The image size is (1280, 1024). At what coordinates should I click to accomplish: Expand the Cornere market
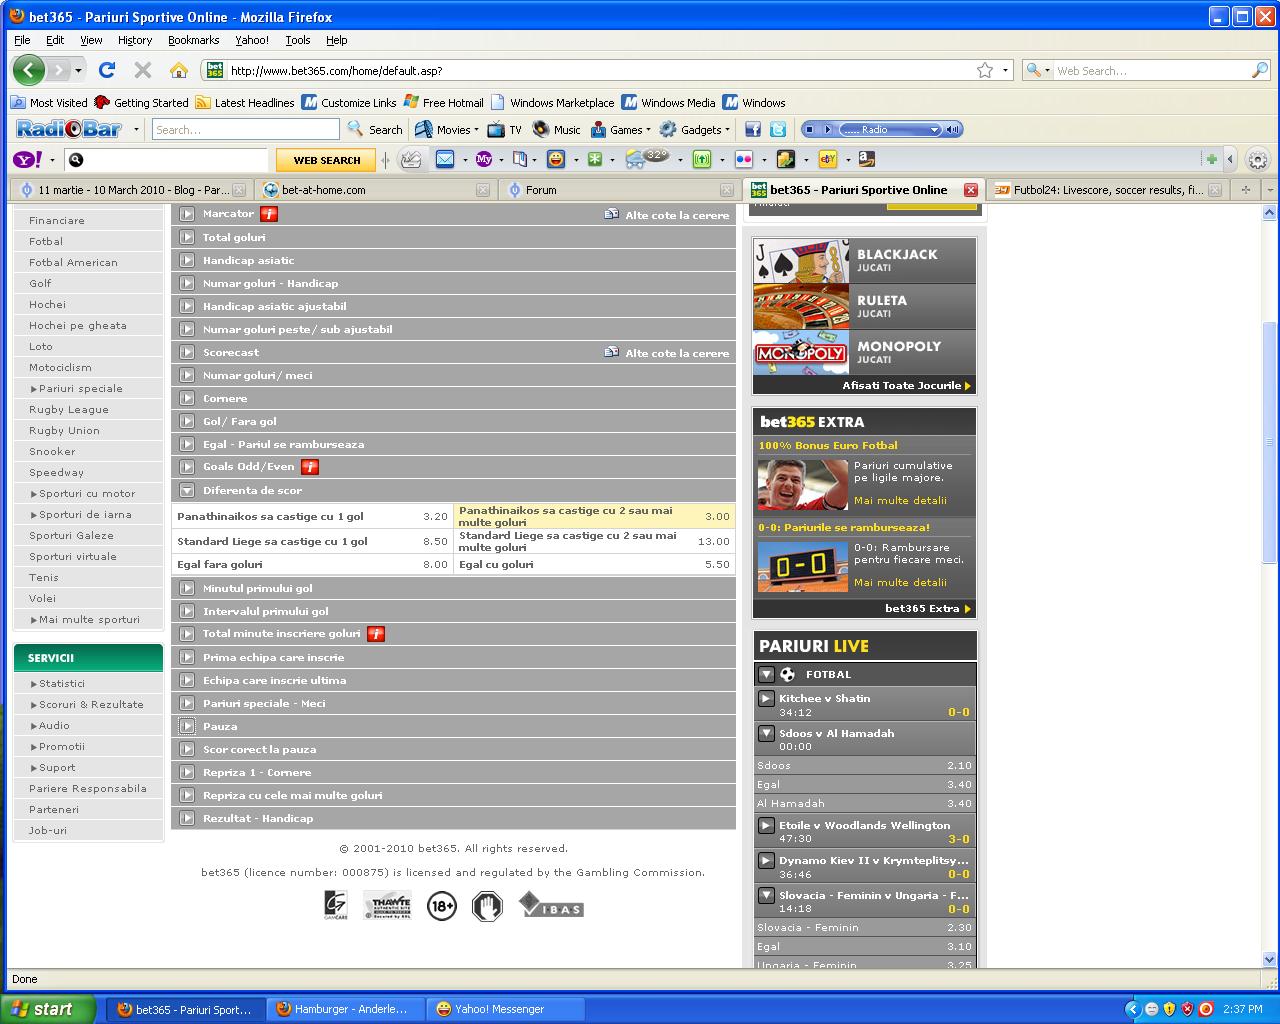click(x=187, y=398)
